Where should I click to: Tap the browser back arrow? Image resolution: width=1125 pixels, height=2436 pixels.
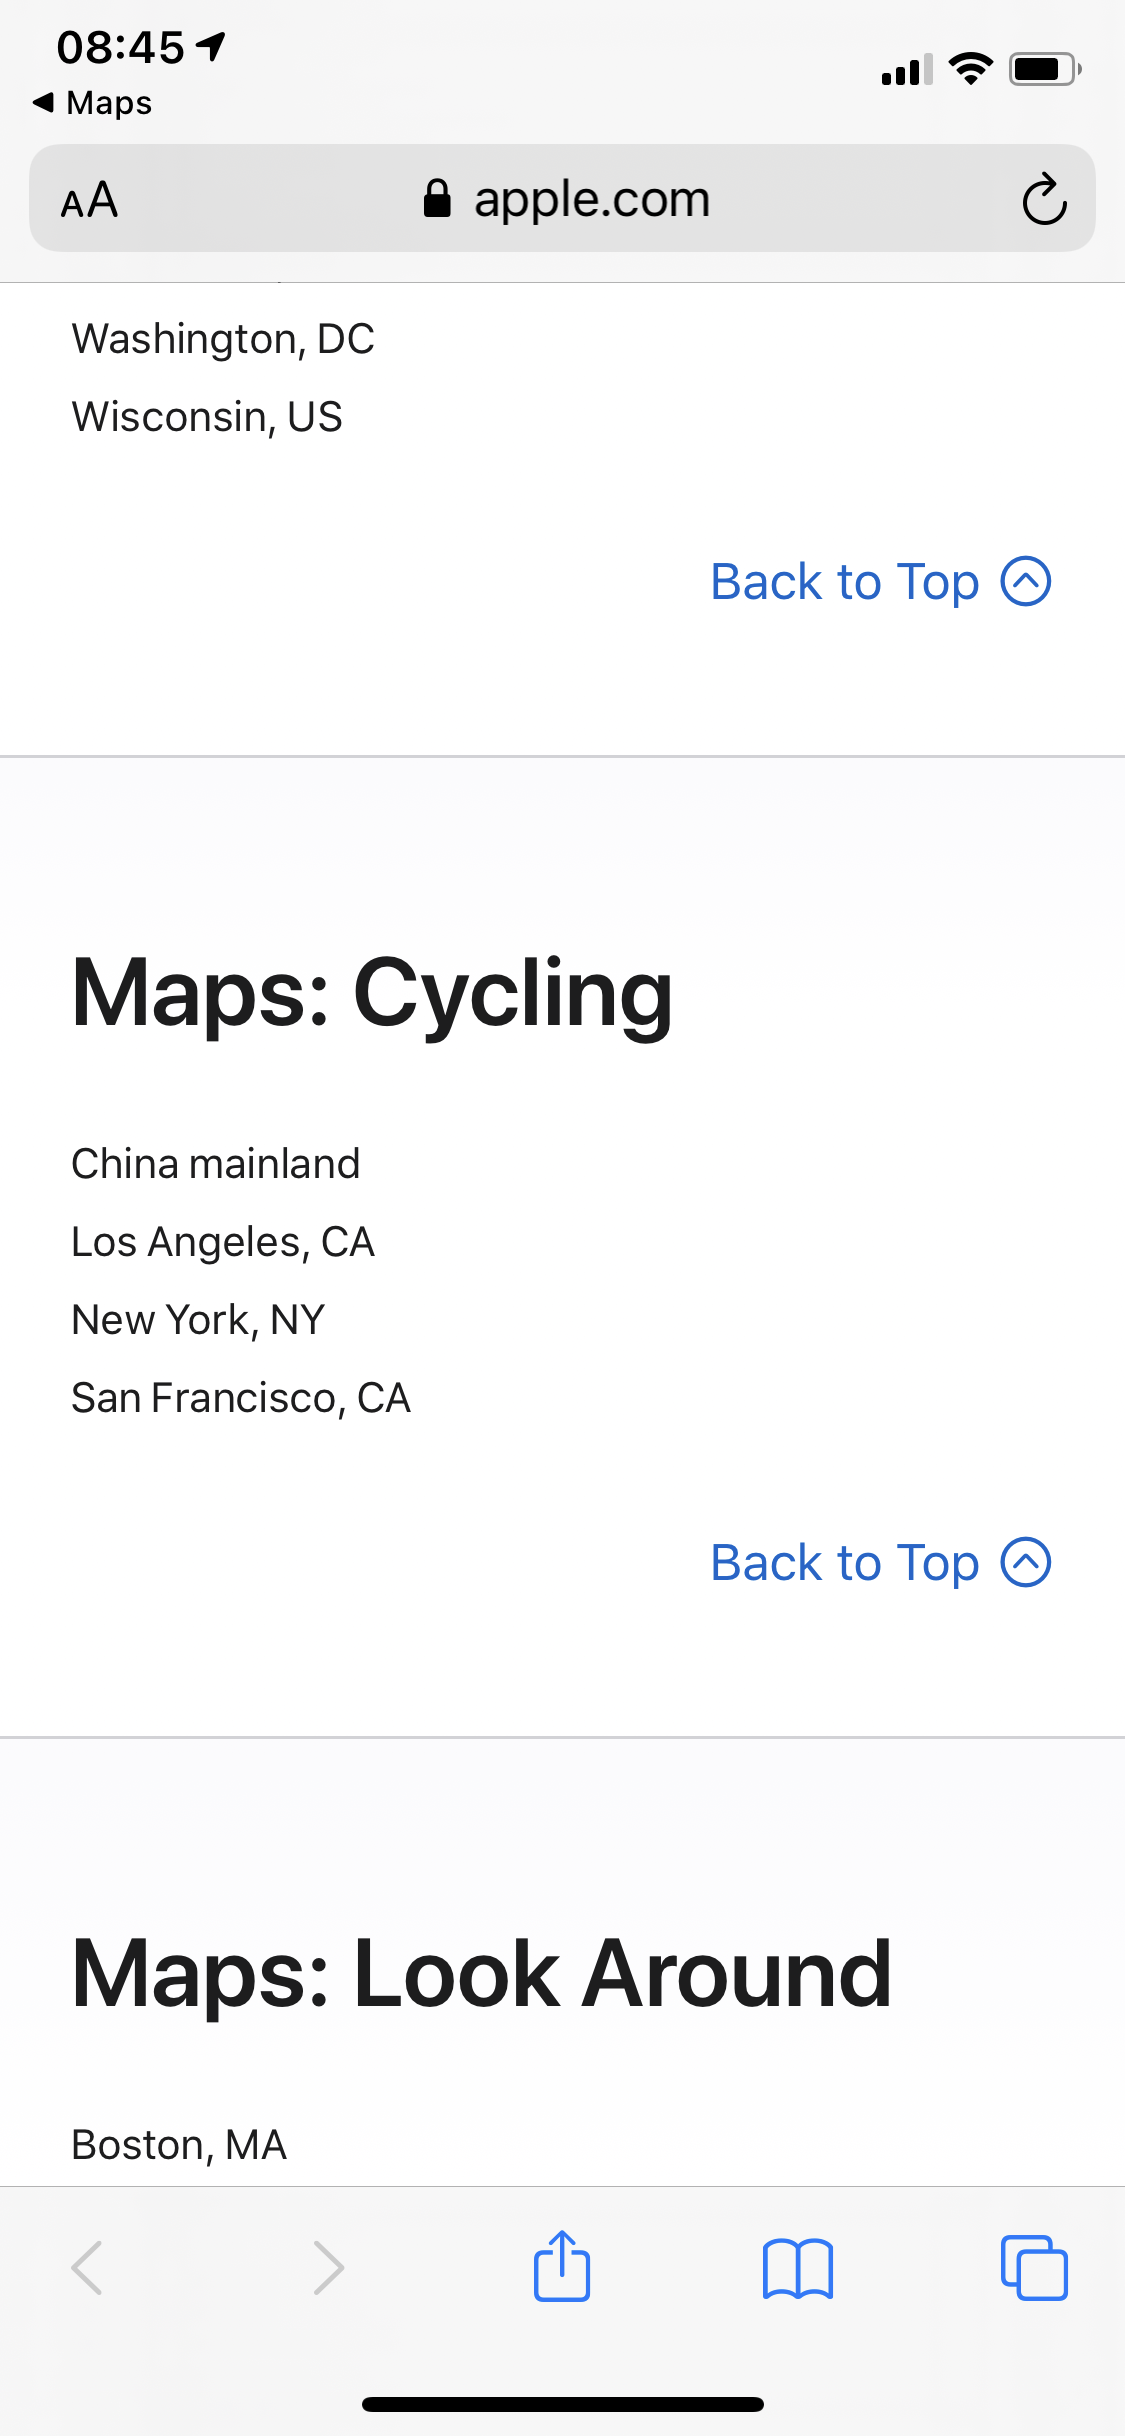pos(88,2268)
